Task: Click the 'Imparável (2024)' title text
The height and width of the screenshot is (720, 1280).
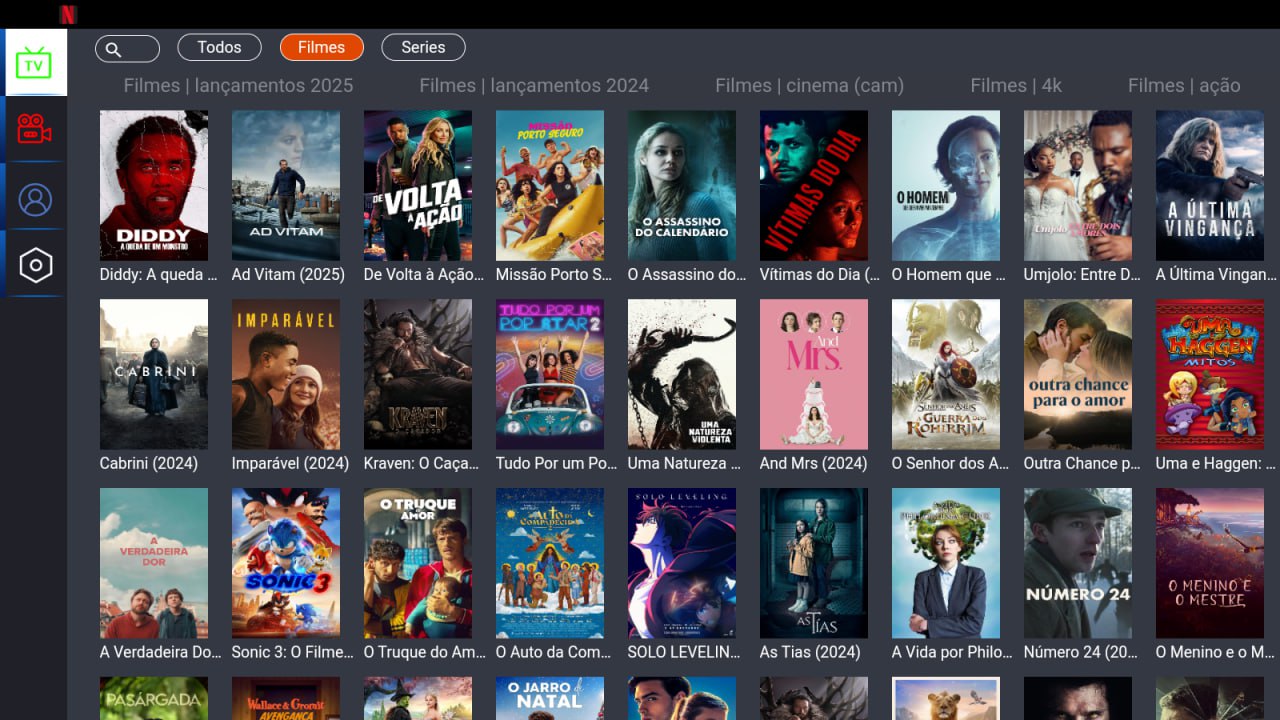Action: pos(290,463)
